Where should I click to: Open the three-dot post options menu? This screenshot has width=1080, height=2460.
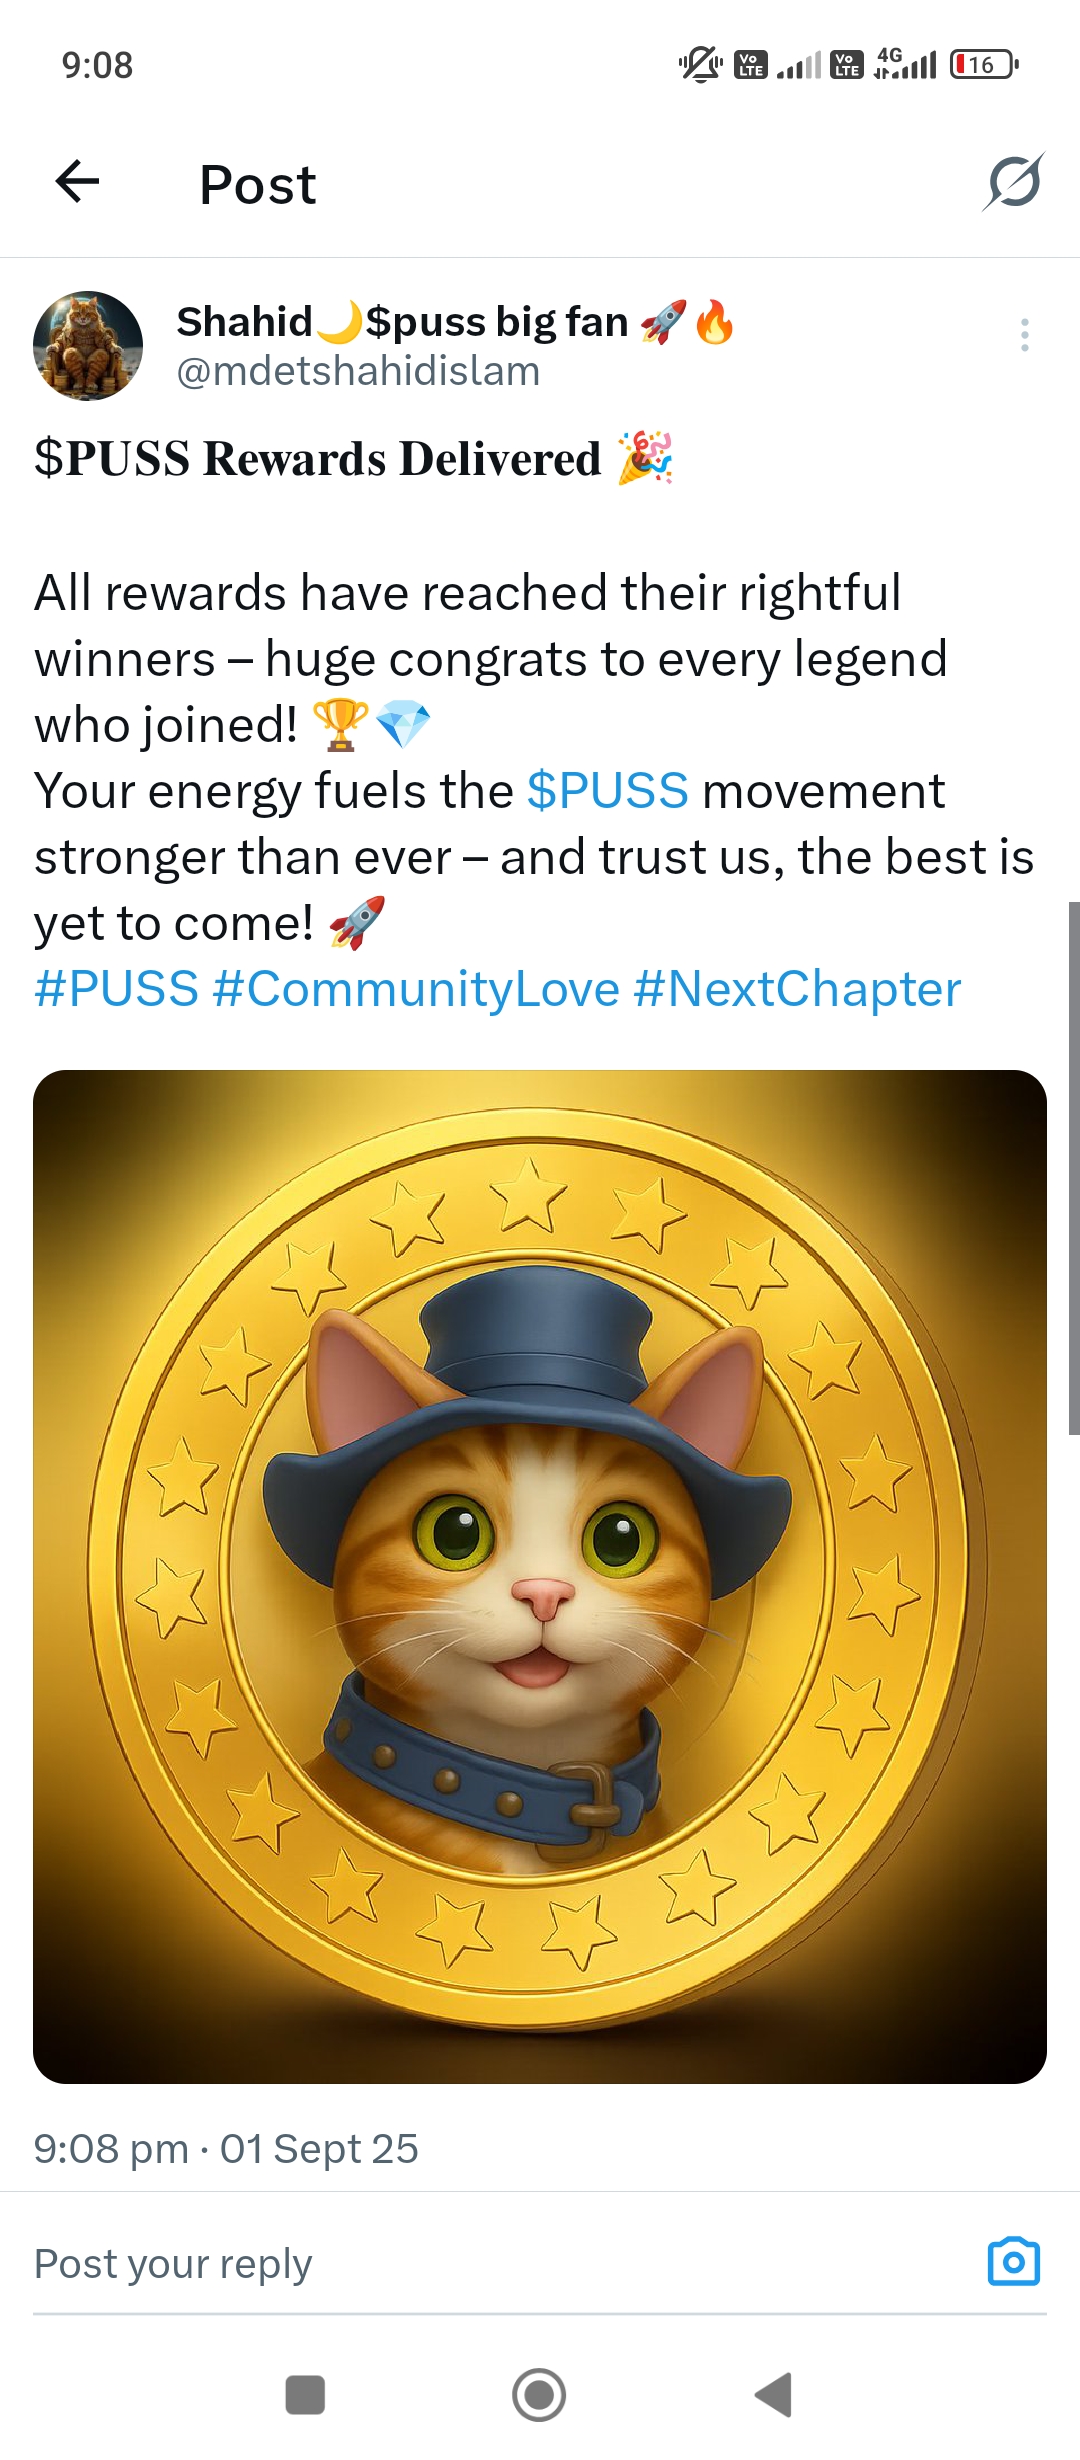click(x=1024, y=335)
